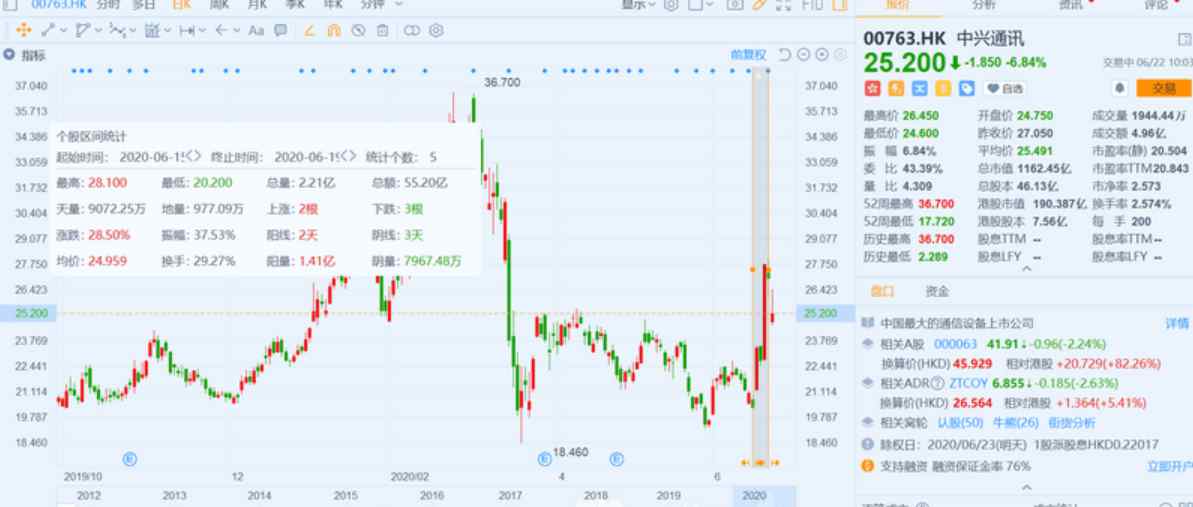The width and height of the screenshot is (1193, 507).
Task: Click the orange lightning badge icon
Action: tap(896, 88)
